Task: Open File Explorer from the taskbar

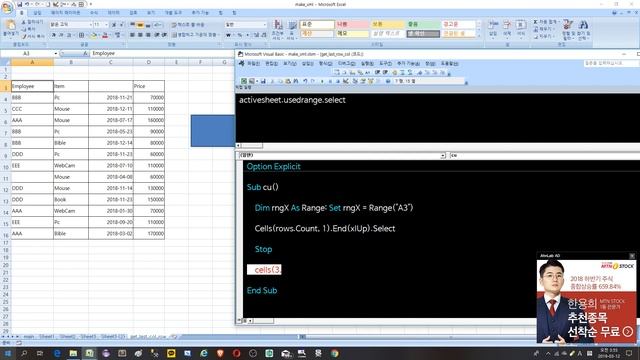Action: point(73,353)
